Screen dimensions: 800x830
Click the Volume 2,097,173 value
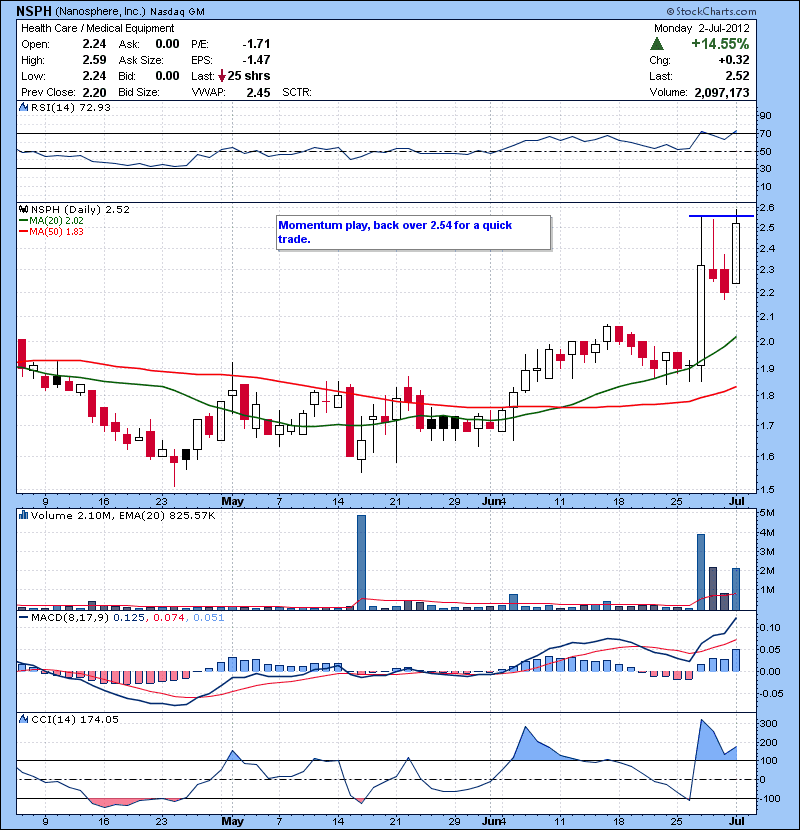click(x=721, y=92)
